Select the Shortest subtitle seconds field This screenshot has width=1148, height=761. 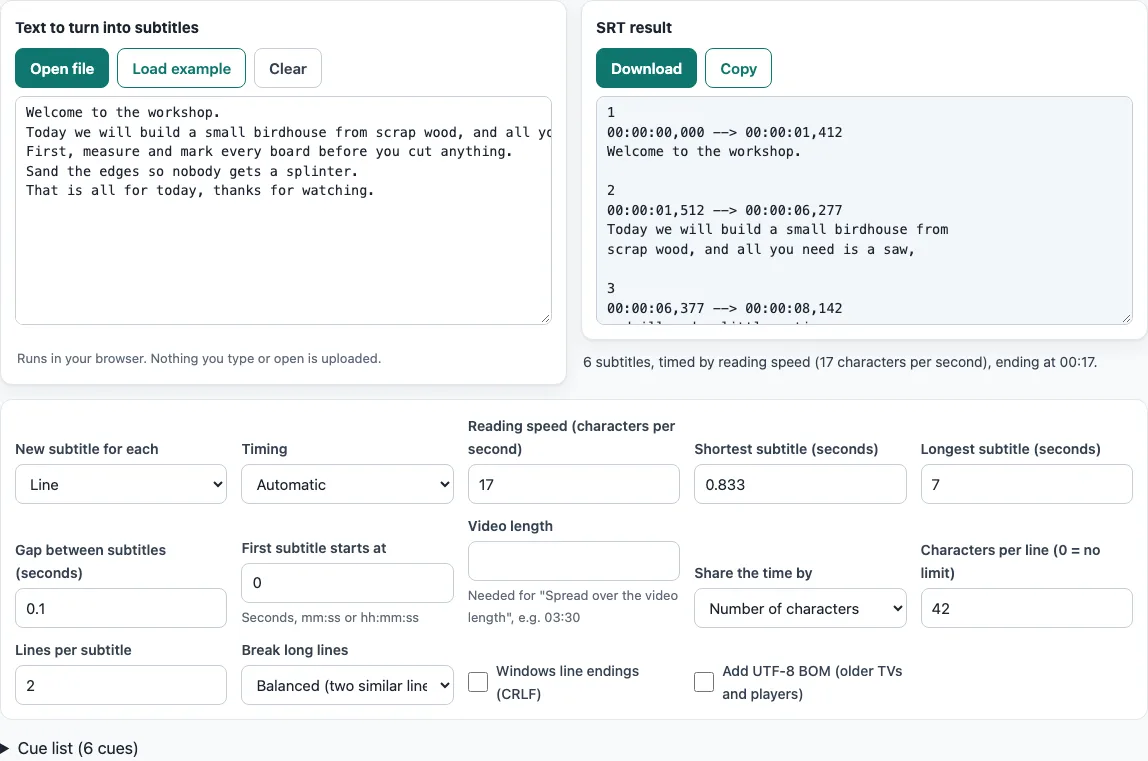tap(800, 484)
